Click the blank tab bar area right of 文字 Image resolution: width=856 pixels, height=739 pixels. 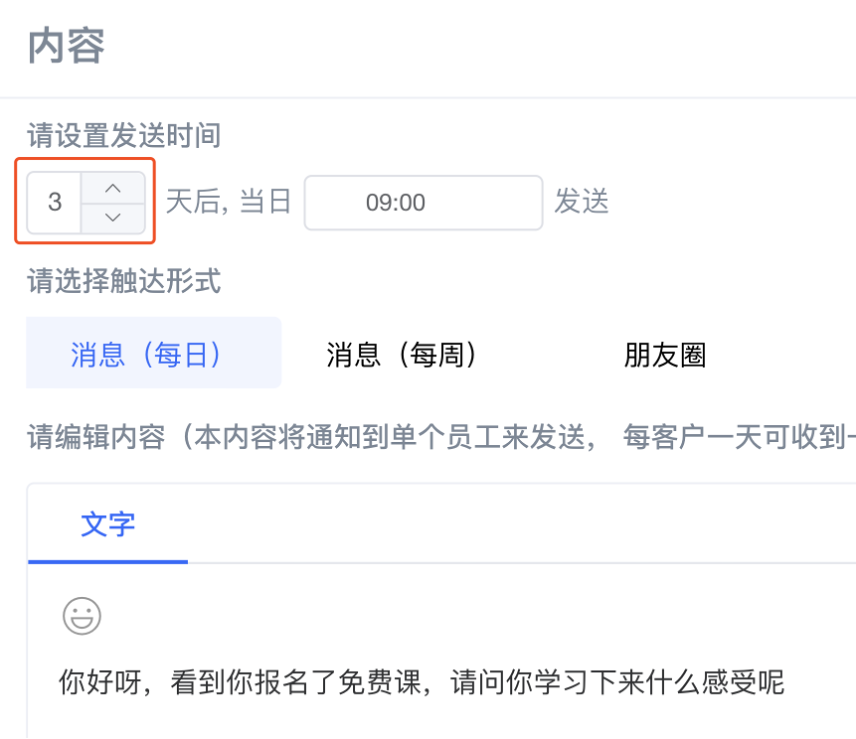click(x=519, y=525)
